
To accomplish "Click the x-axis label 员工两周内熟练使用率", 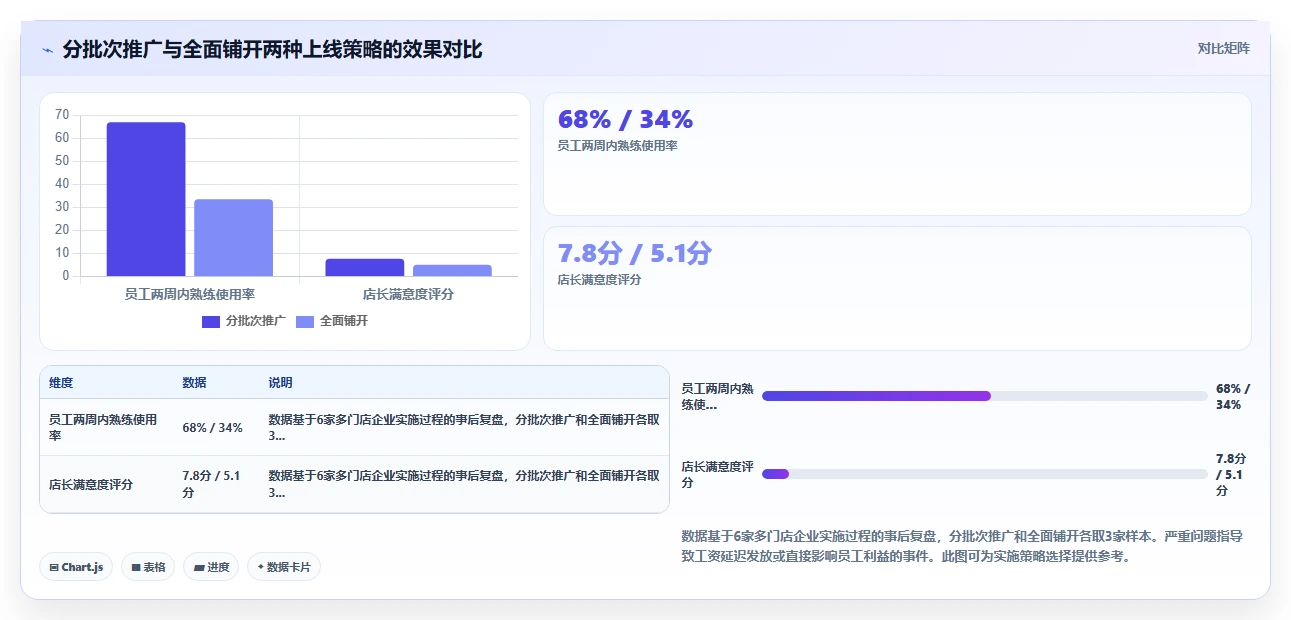I will (190, 294).
